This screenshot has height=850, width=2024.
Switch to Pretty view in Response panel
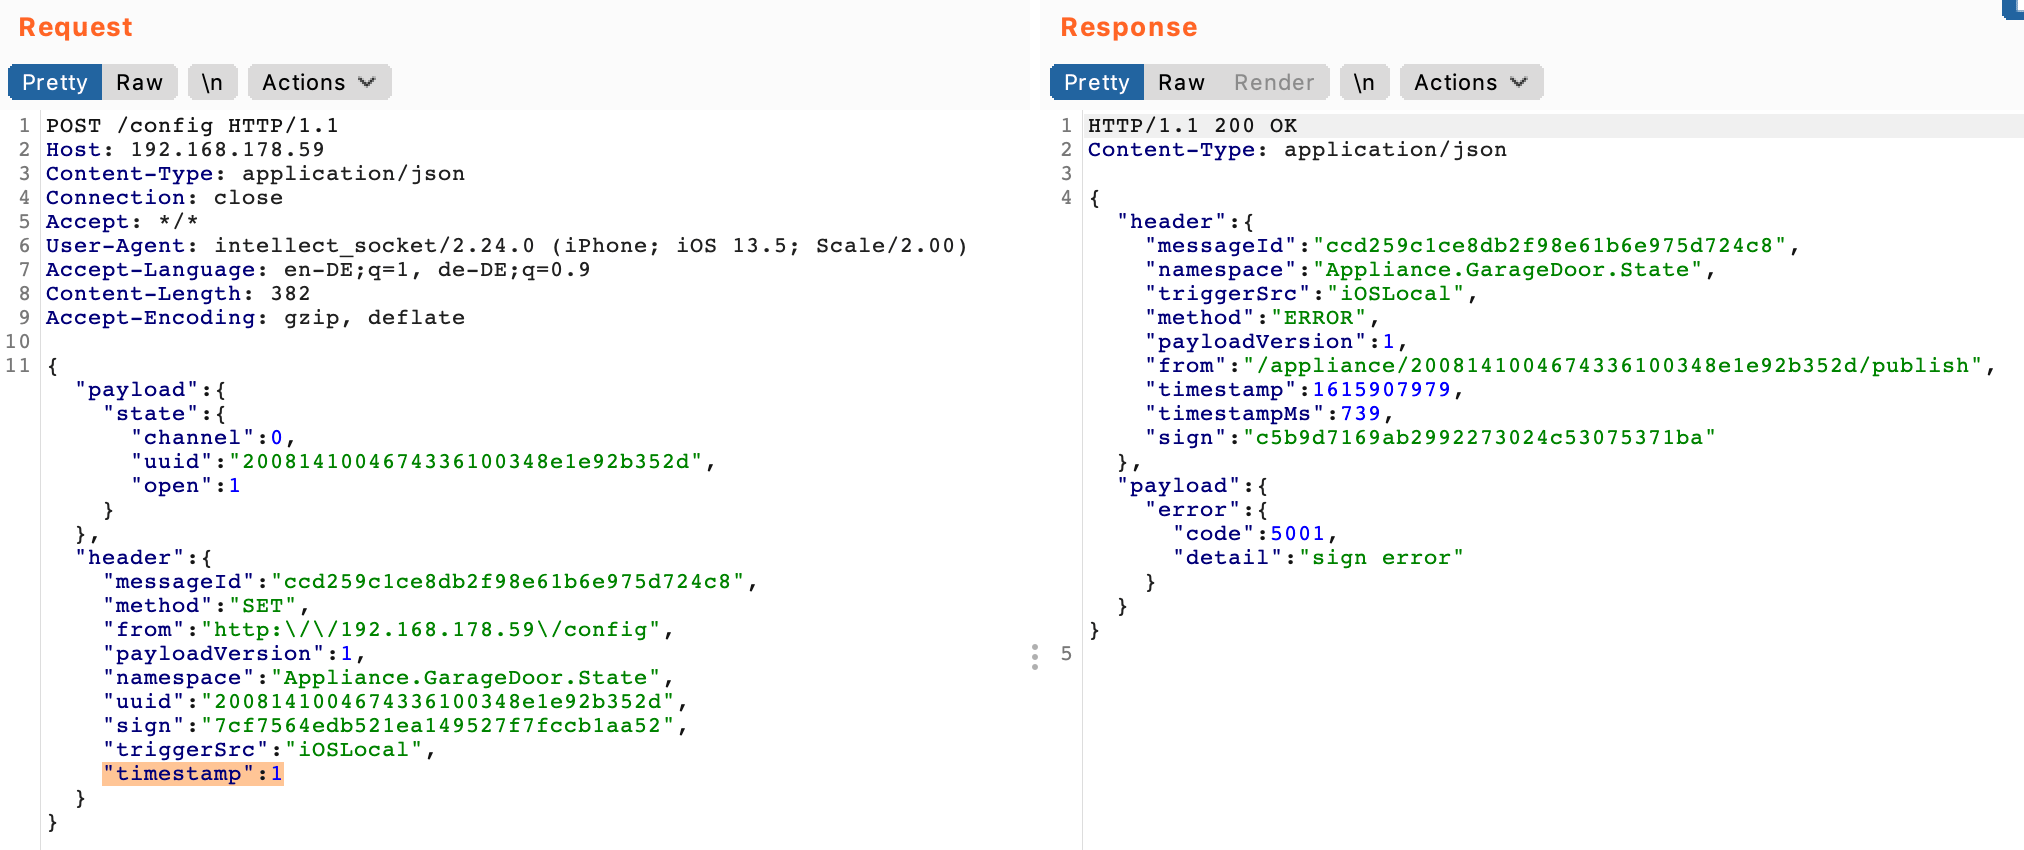[1097, 82]
